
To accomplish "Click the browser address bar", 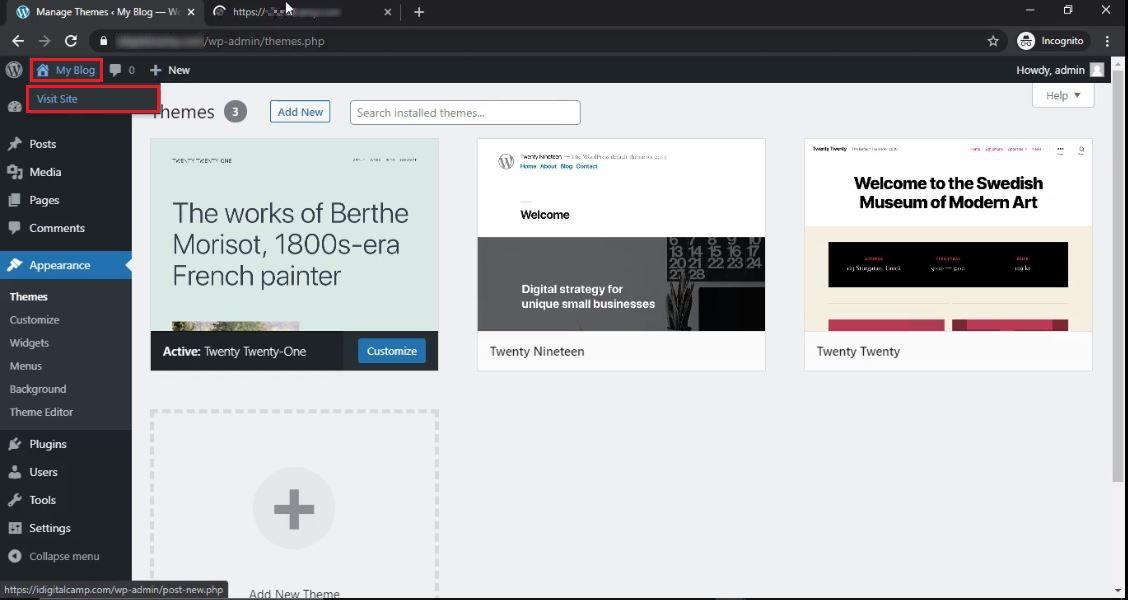I will click(x=548, y=41).
